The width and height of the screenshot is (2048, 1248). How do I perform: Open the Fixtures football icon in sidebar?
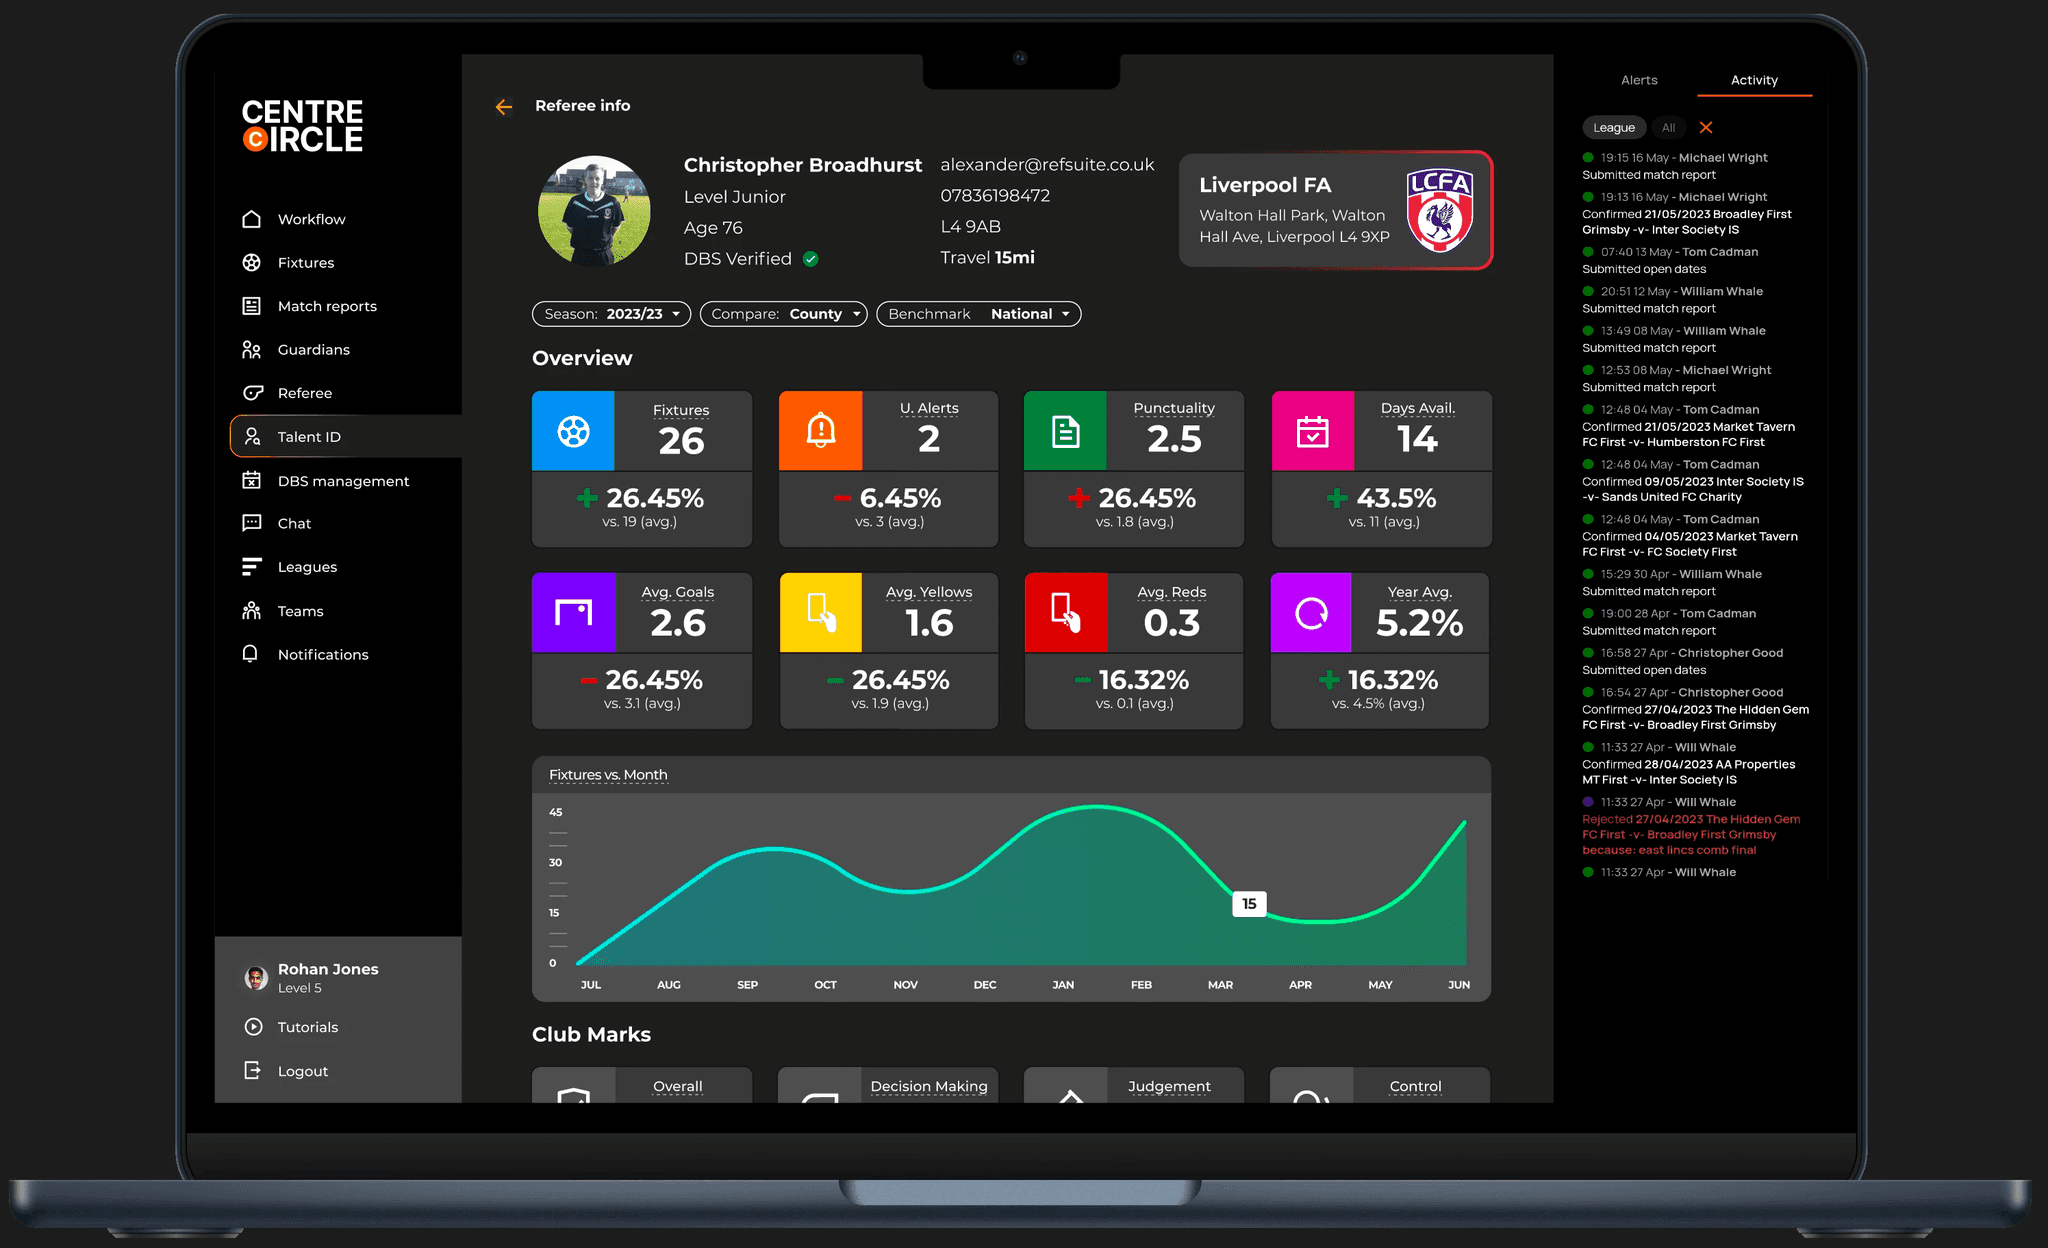click(252, 263)
